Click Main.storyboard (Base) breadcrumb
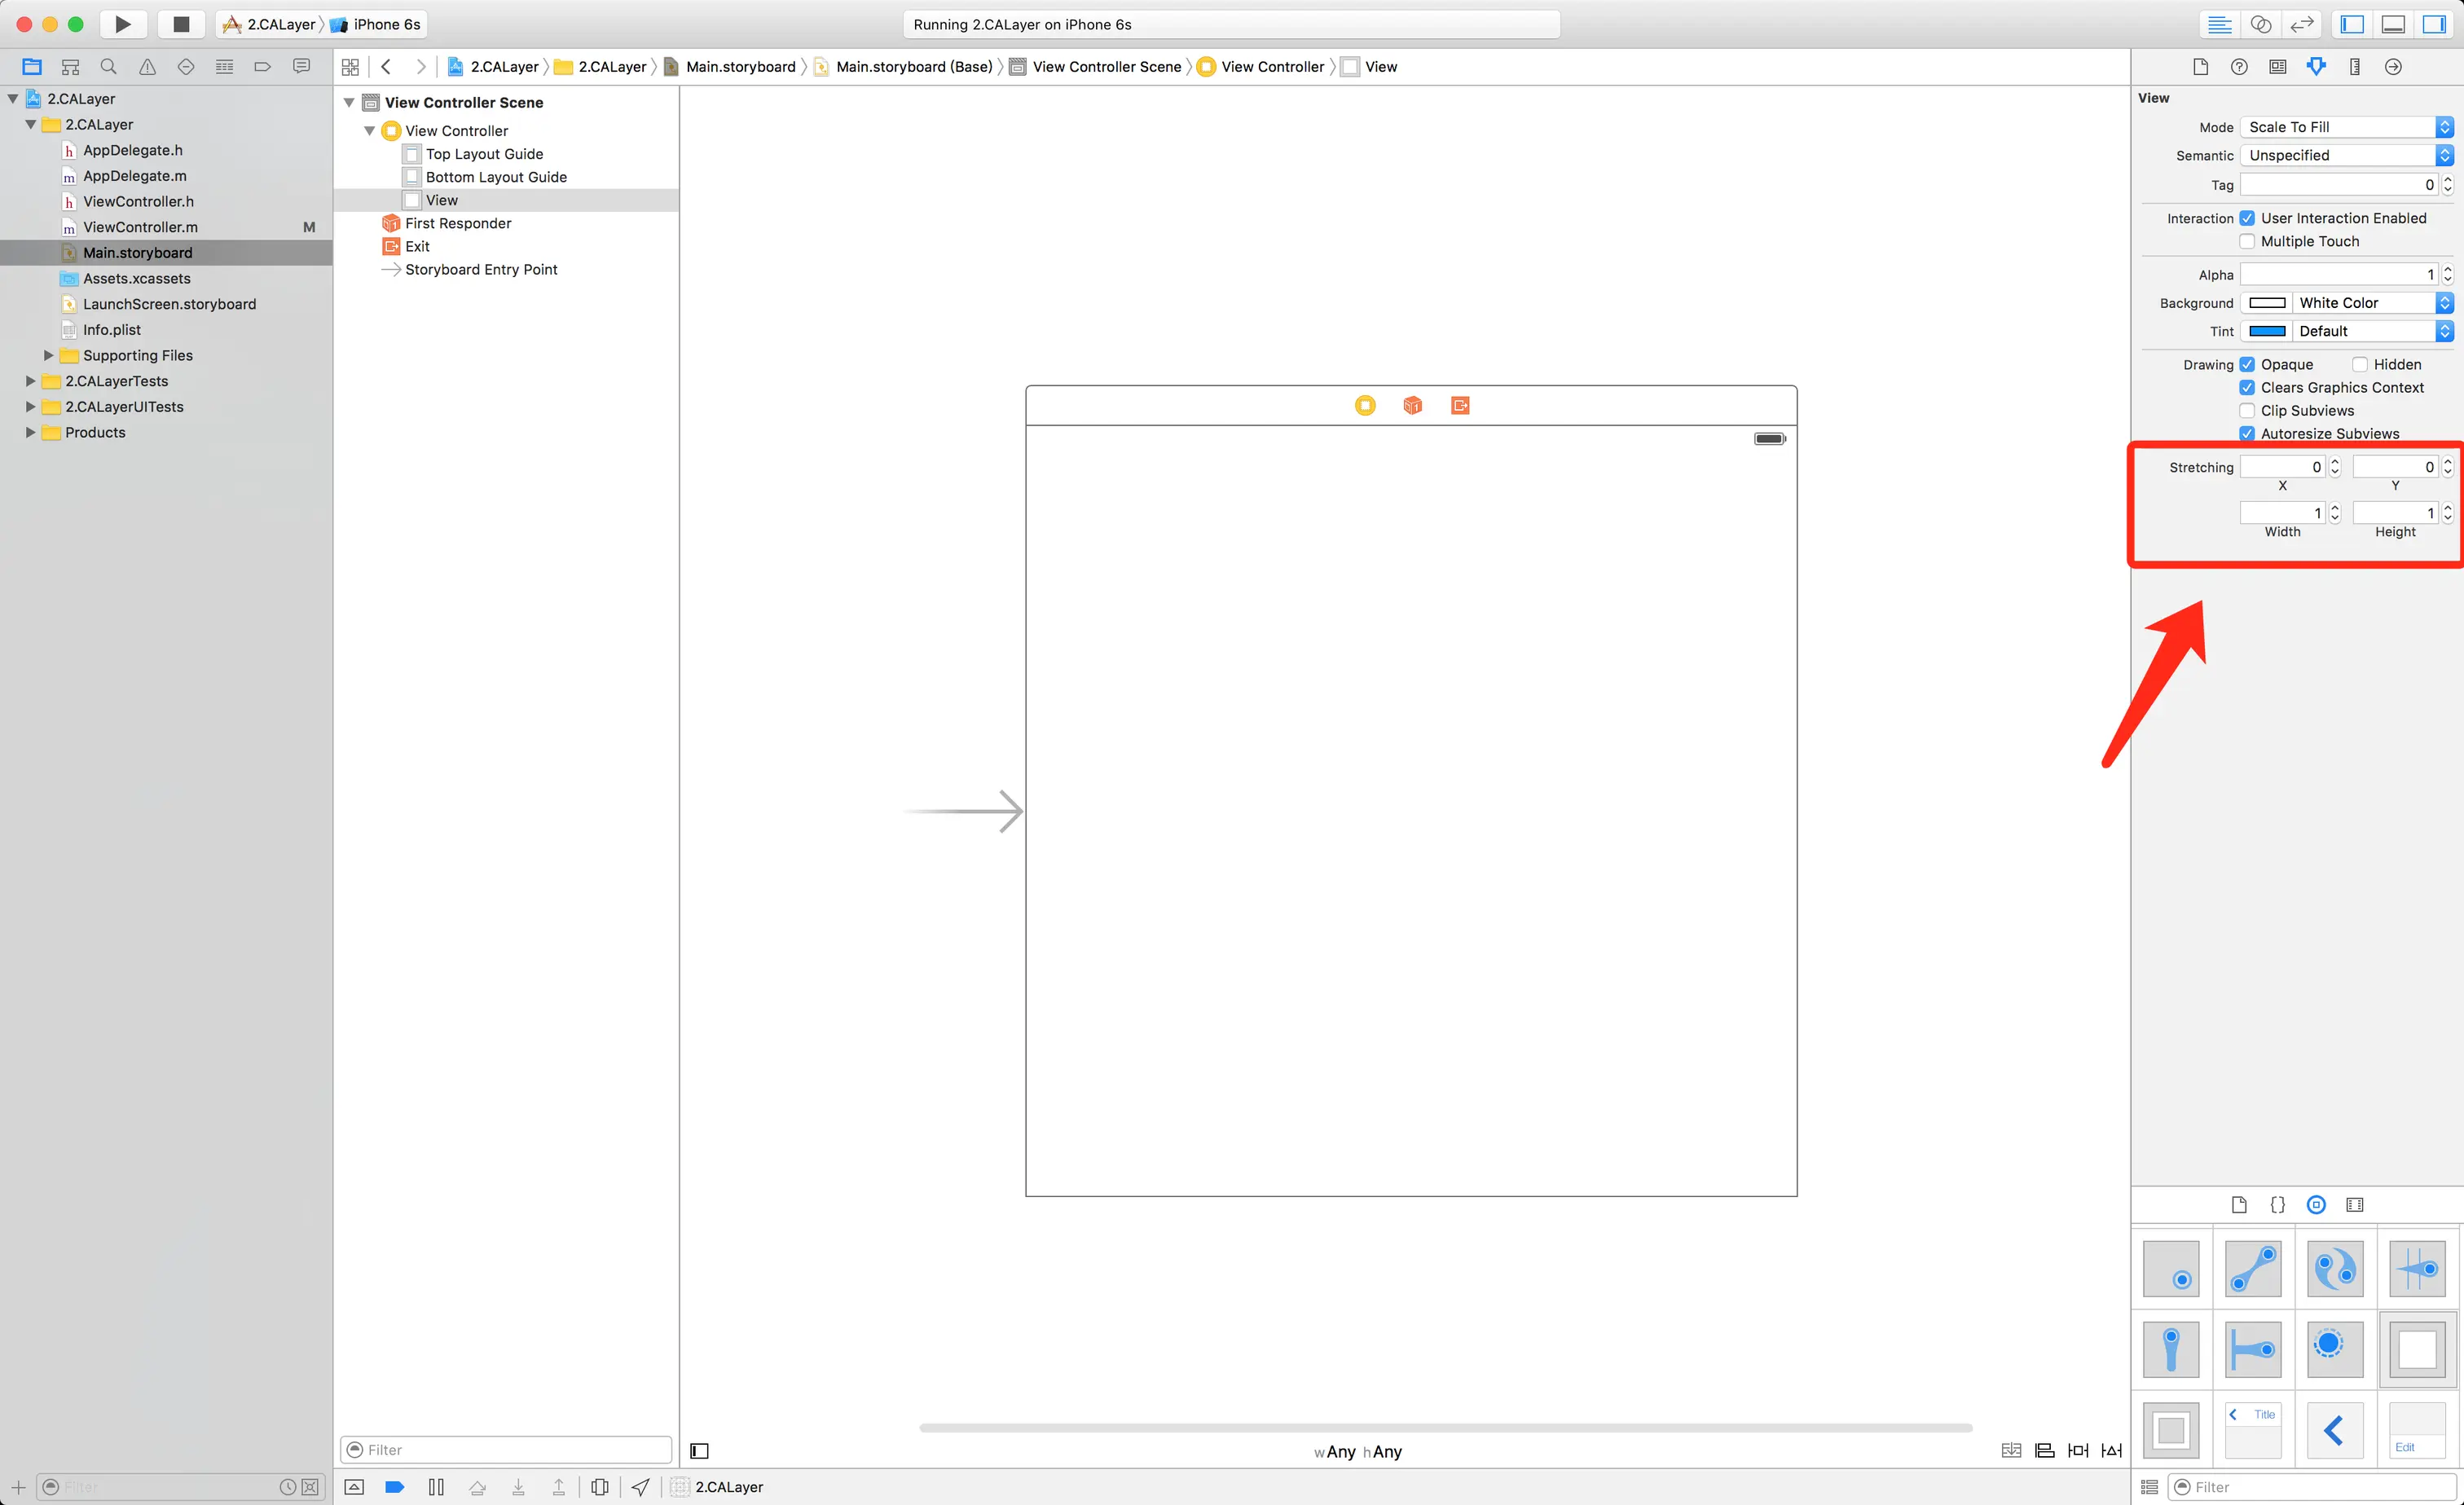The height and width of the screenshot is (1505, 2464). pos(913,67)
